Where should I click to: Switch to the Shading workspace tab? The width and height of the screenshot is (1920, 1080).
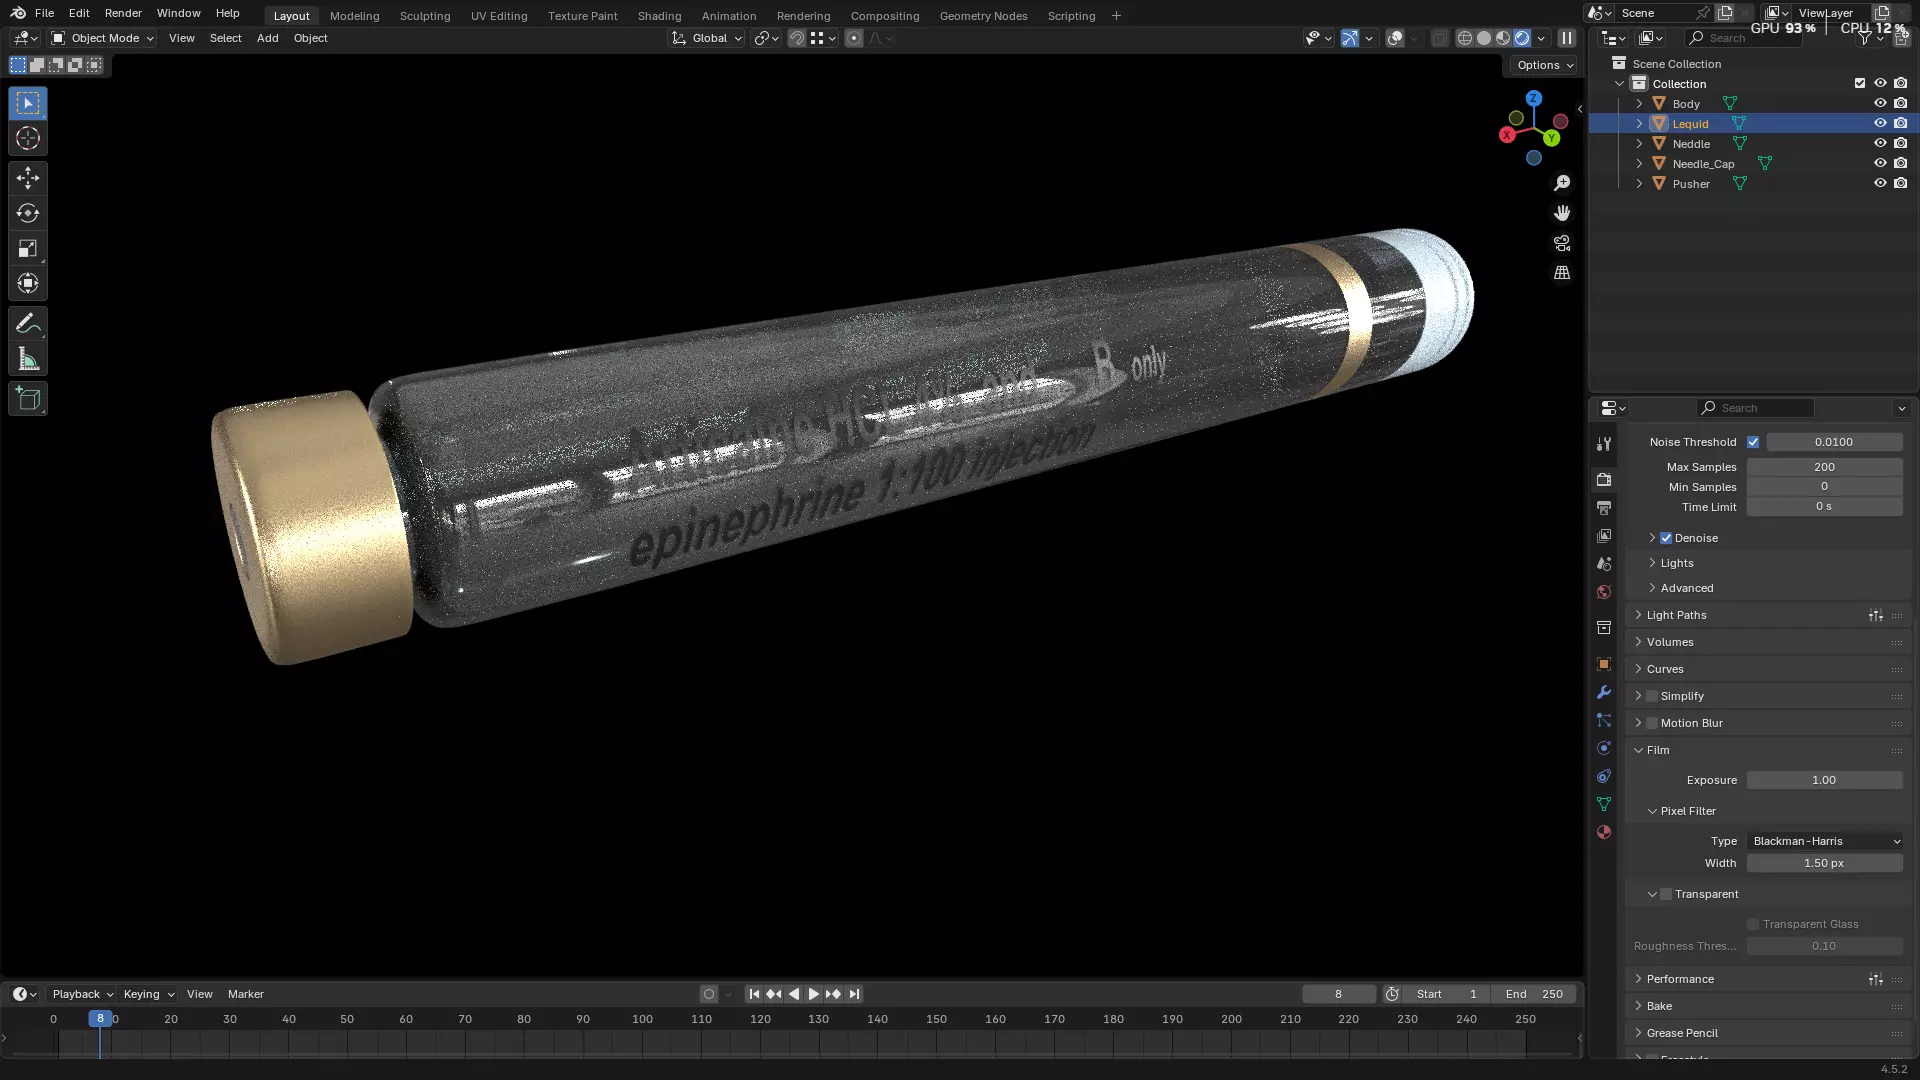[659, 16]
